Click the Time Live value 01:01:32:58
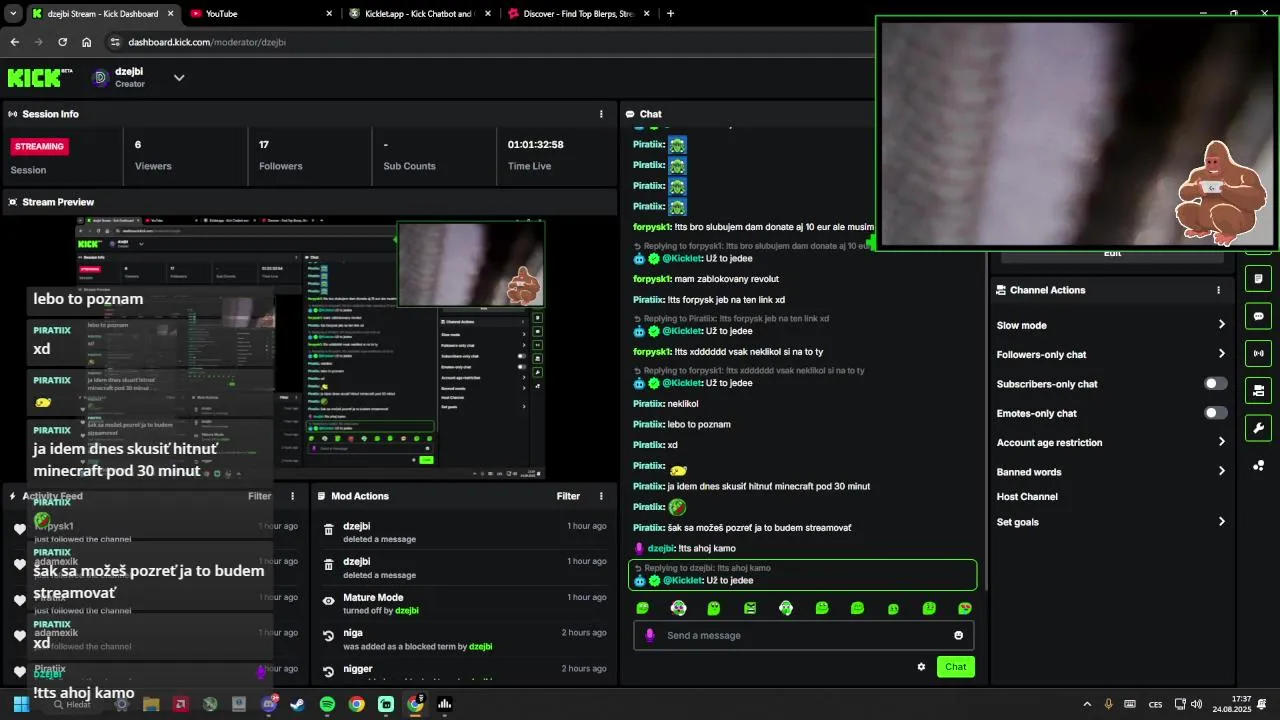Screen dimensions: 1280x720 (535, 145)
